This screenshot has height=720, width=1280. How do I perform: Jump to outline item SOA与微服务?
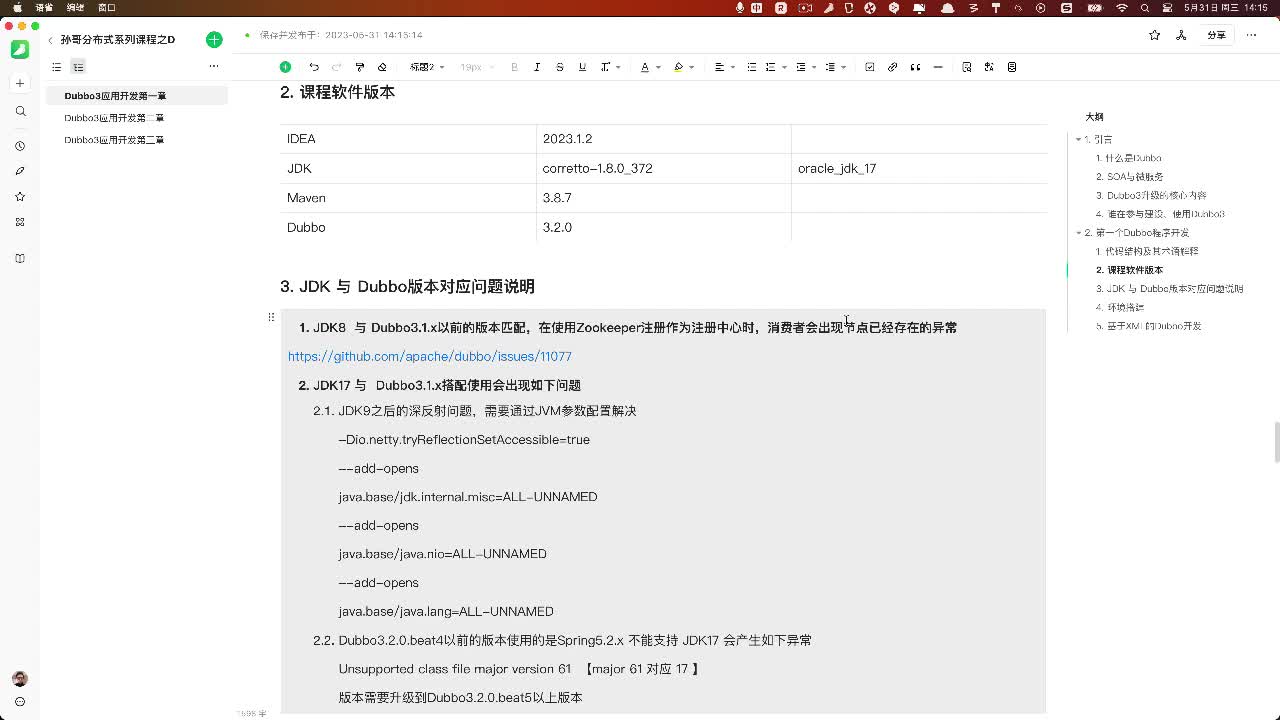coord(1129,177)
